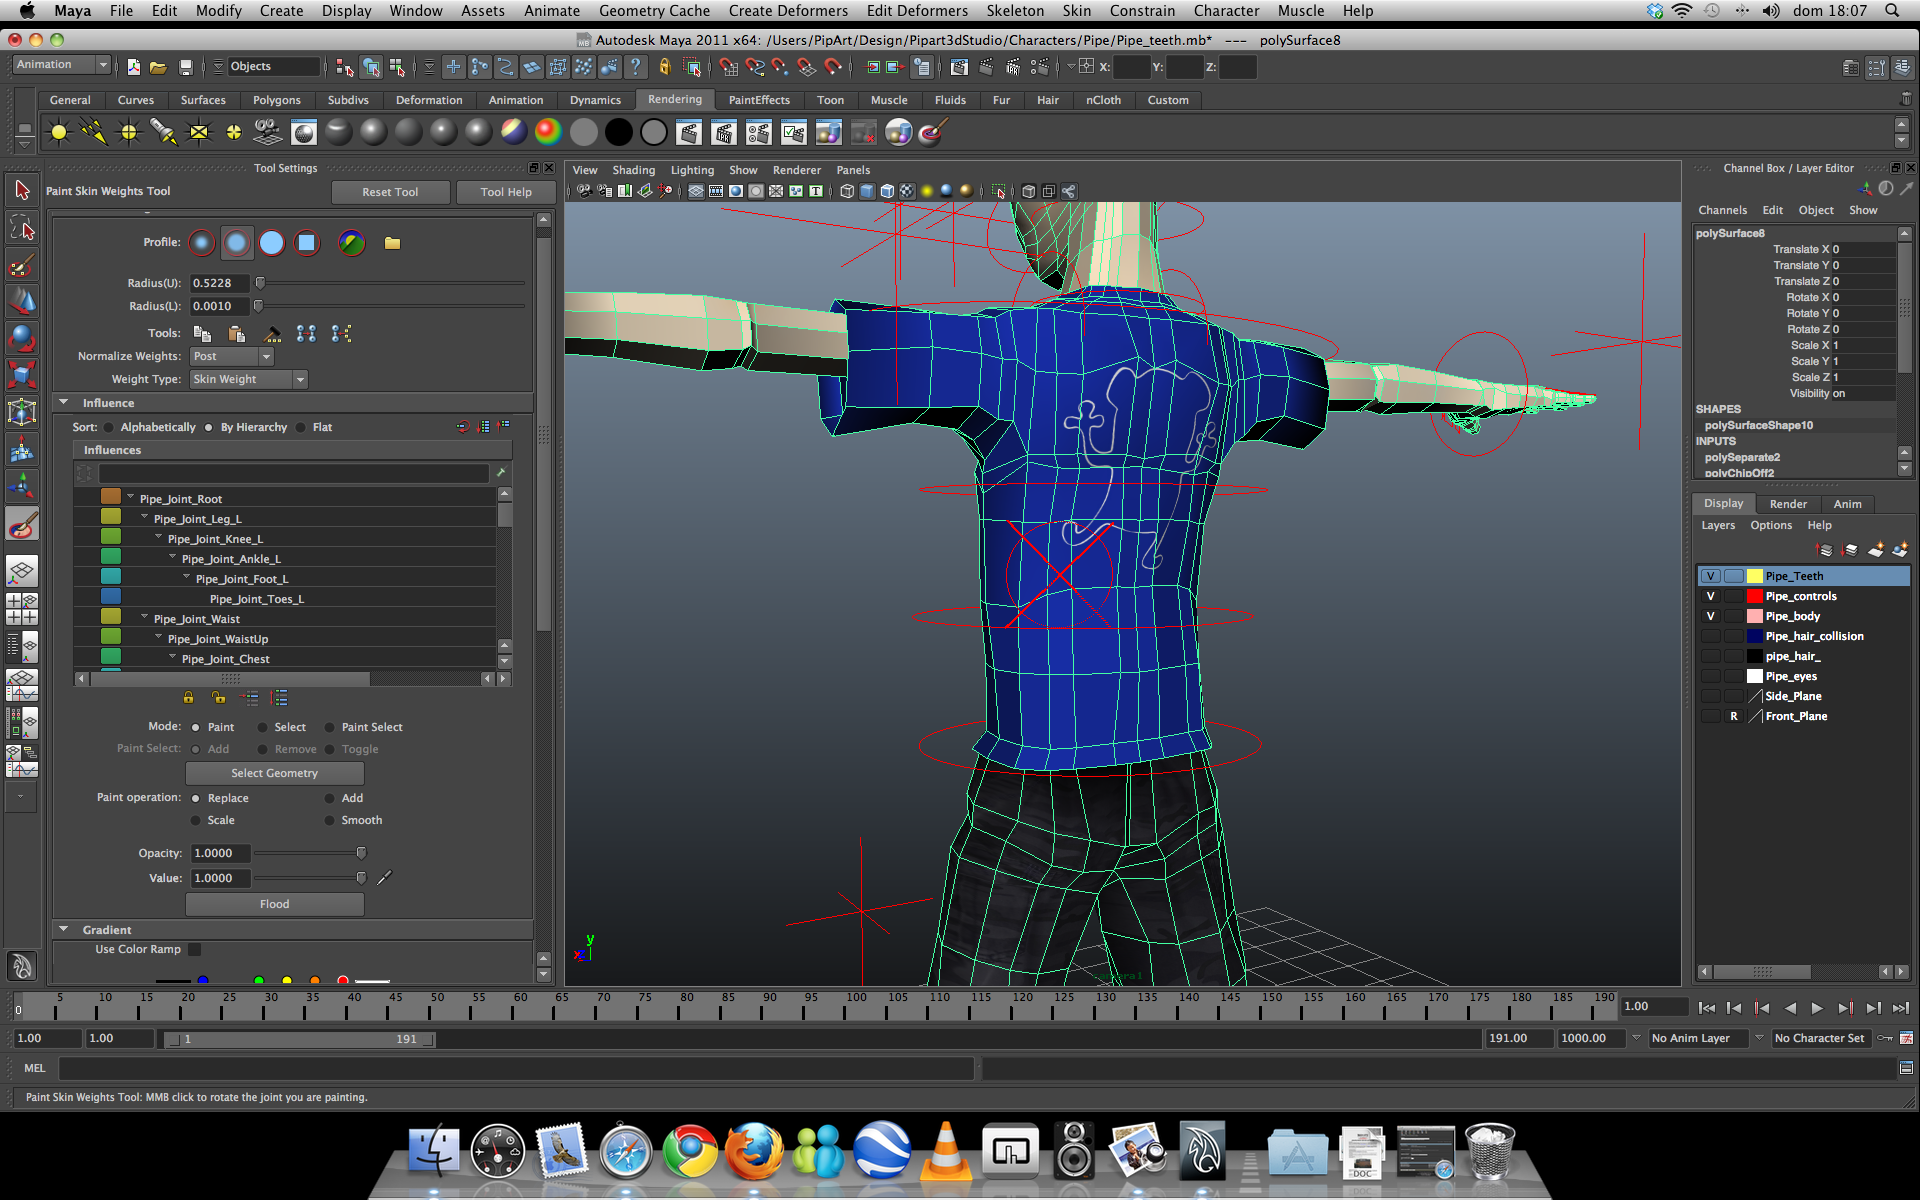Screen dimensions: 1920x1200
Task: Collapse the Pipe_Joint_Leg_L hierarchy
Action: [144, 518]
